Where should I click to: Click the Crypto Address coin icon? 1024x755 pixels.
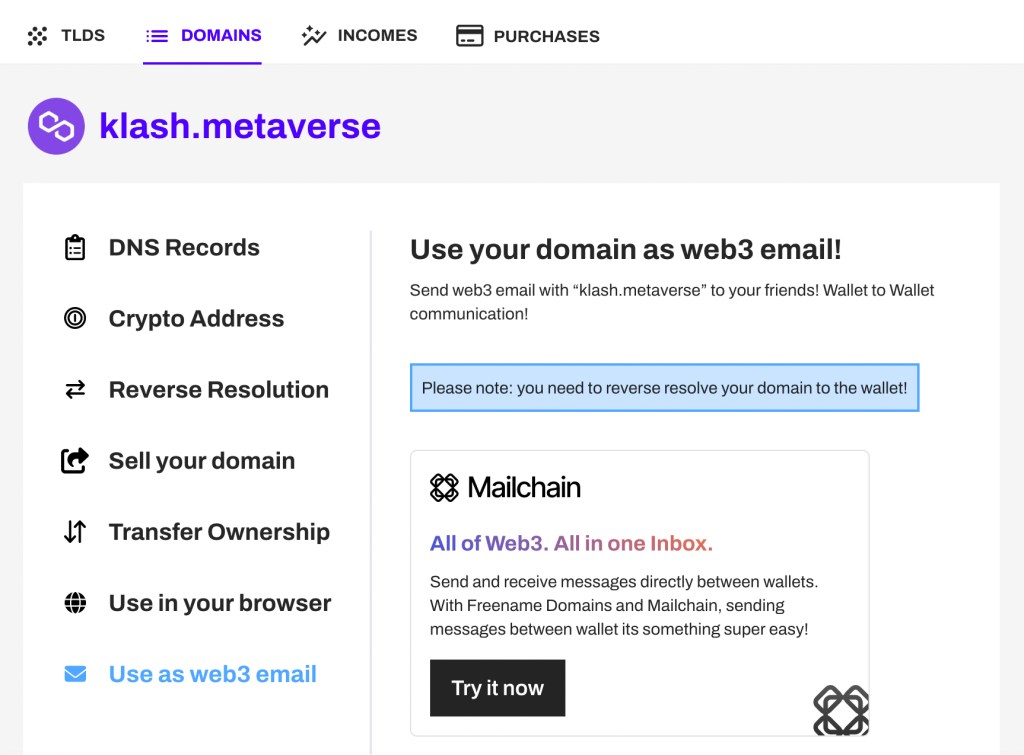pyautogui.click(x=75, y=319)
